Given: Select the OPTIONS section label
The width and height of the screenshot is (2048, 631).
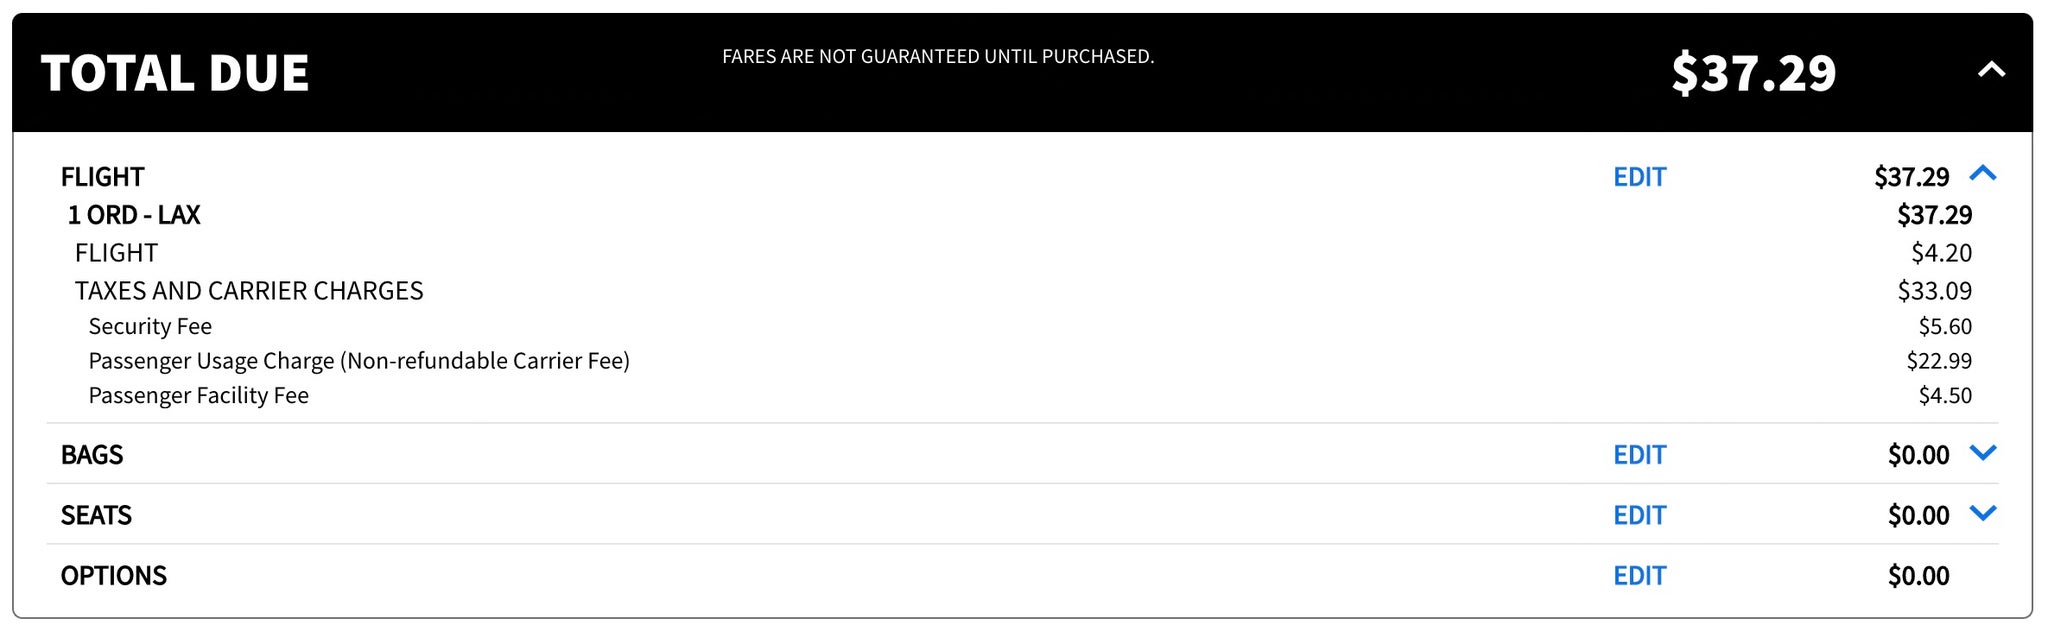Looking at the screenshot, I should pos(114,575).
